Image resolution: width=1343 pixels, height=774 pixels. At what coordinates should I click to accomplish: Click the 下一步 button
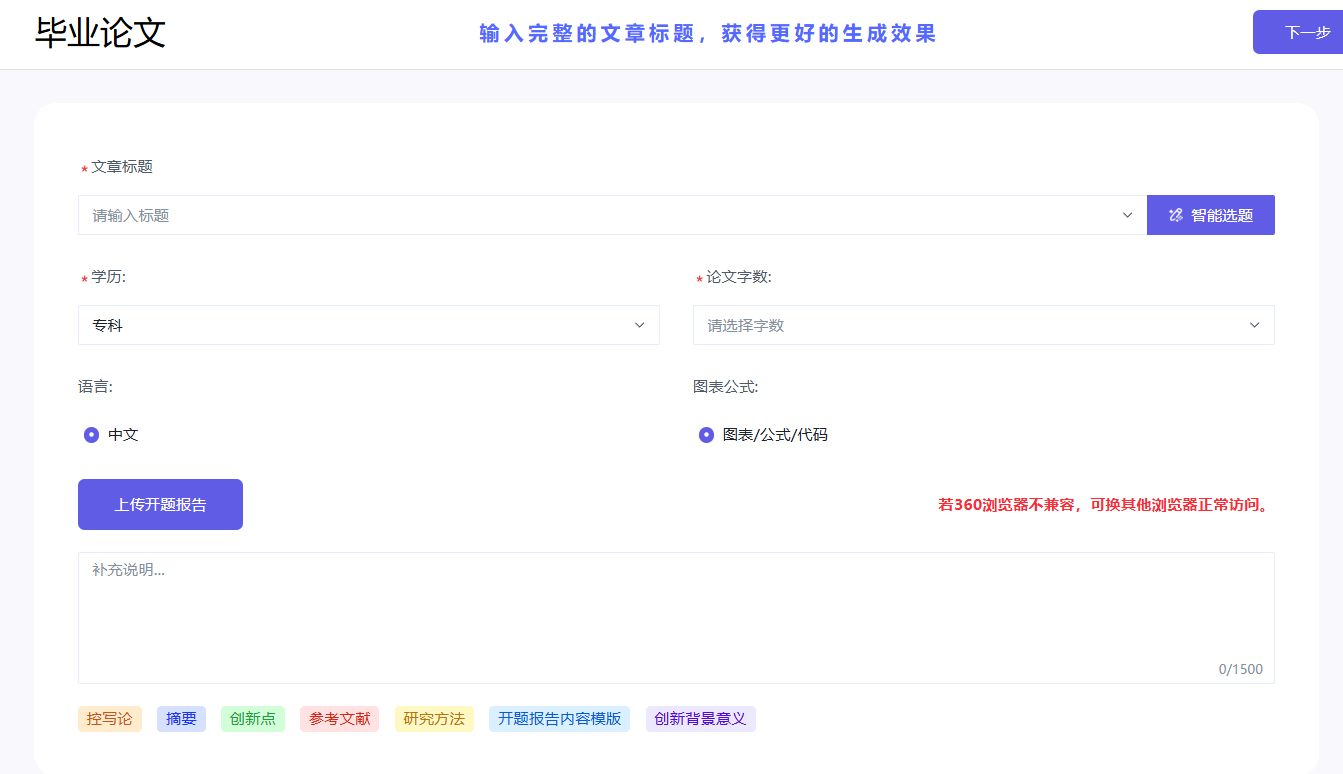(x=1298, y=32)
